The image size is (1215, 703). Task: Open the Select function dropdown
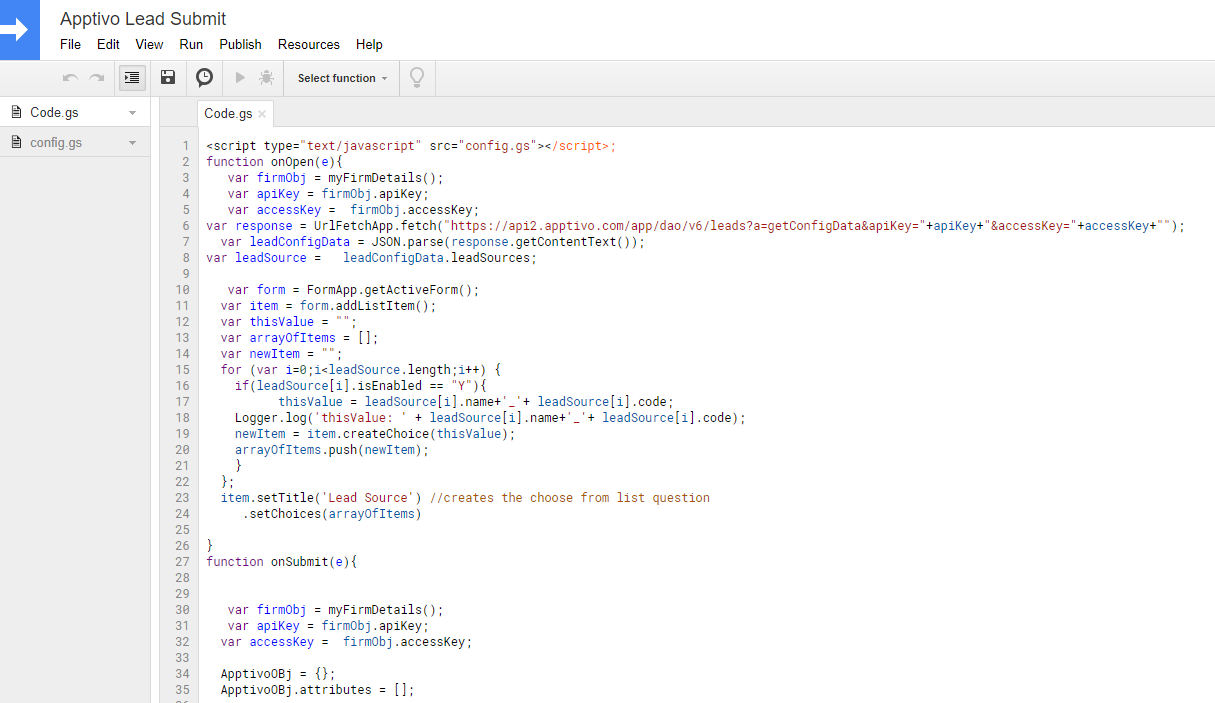(x=341, y=77)
